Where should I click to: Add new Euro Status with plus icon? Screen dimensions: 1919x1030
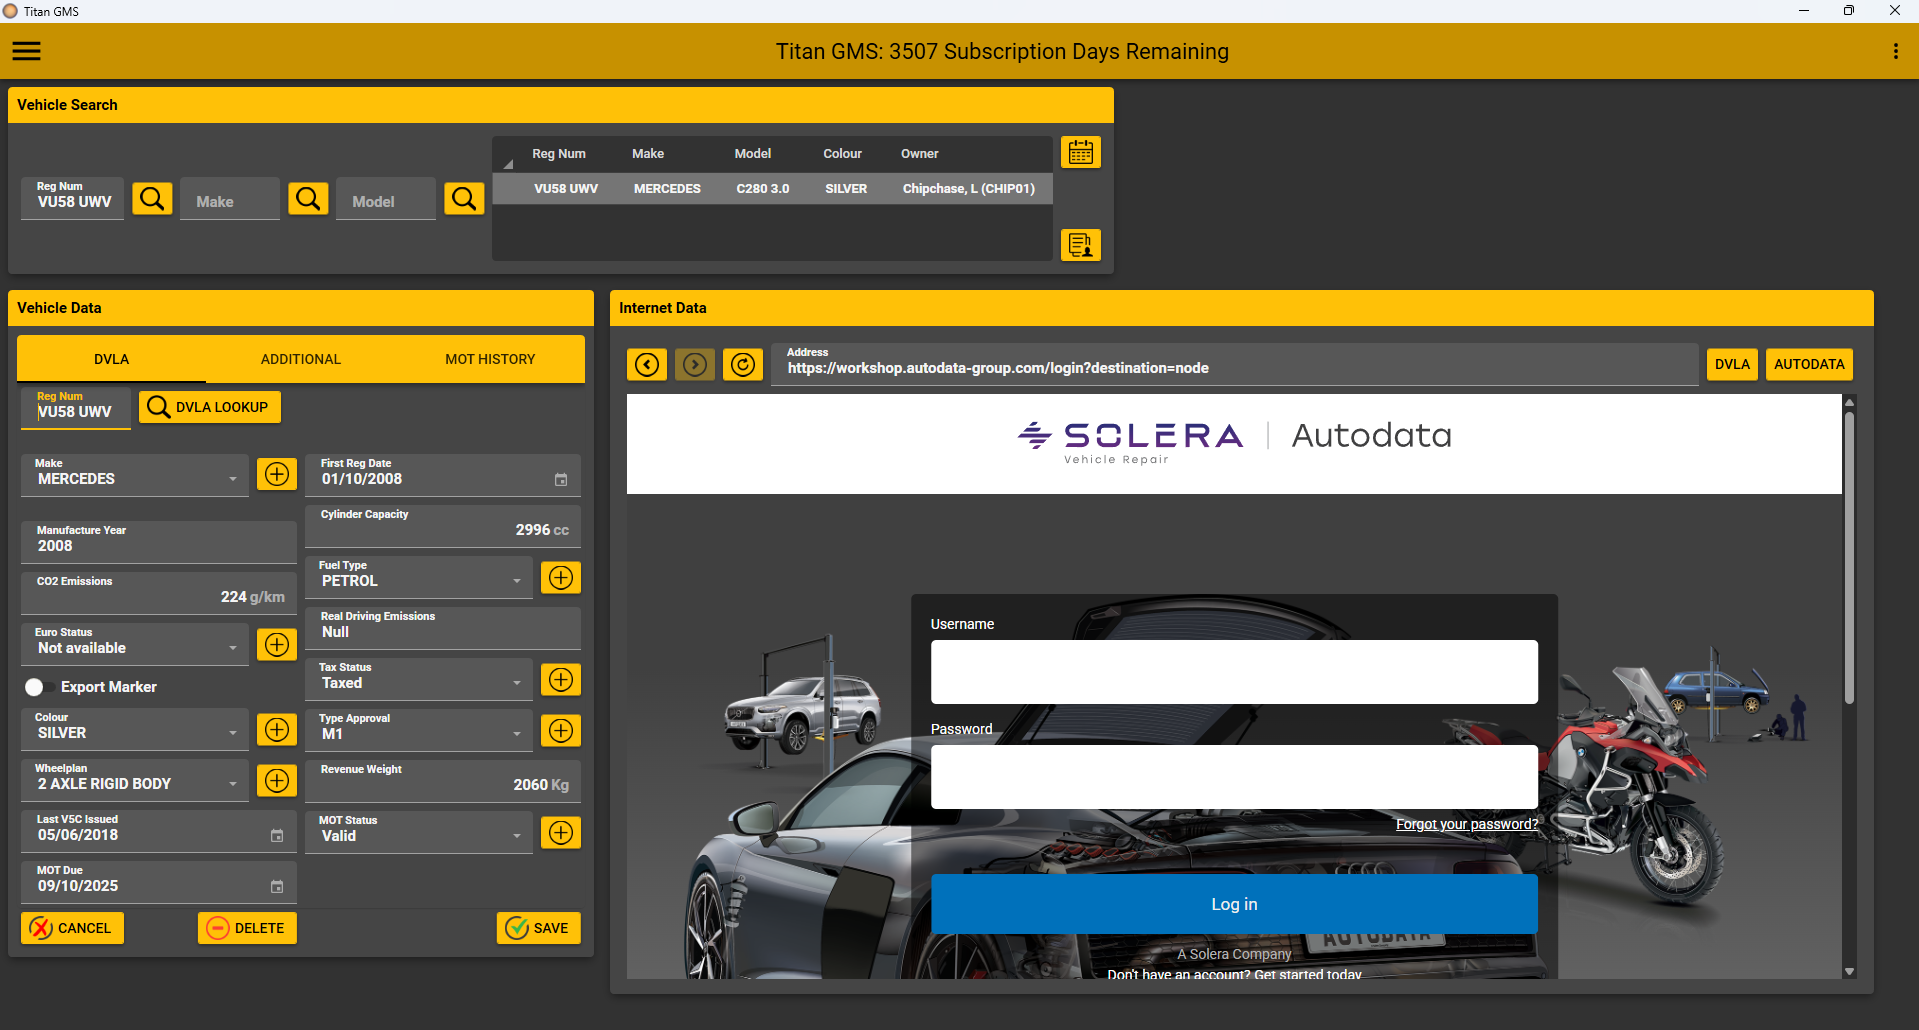tap(277, 644)
